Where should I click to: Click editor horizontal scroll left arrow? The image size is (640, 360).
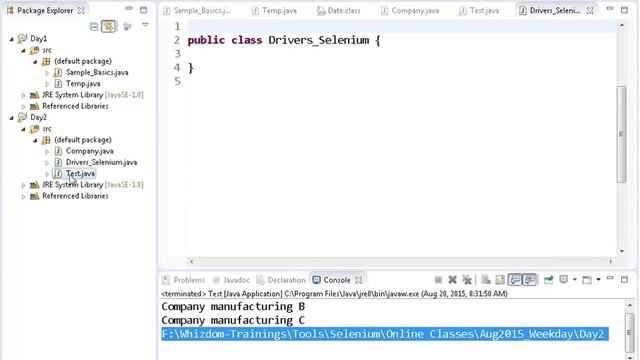[x=191, y=261]
